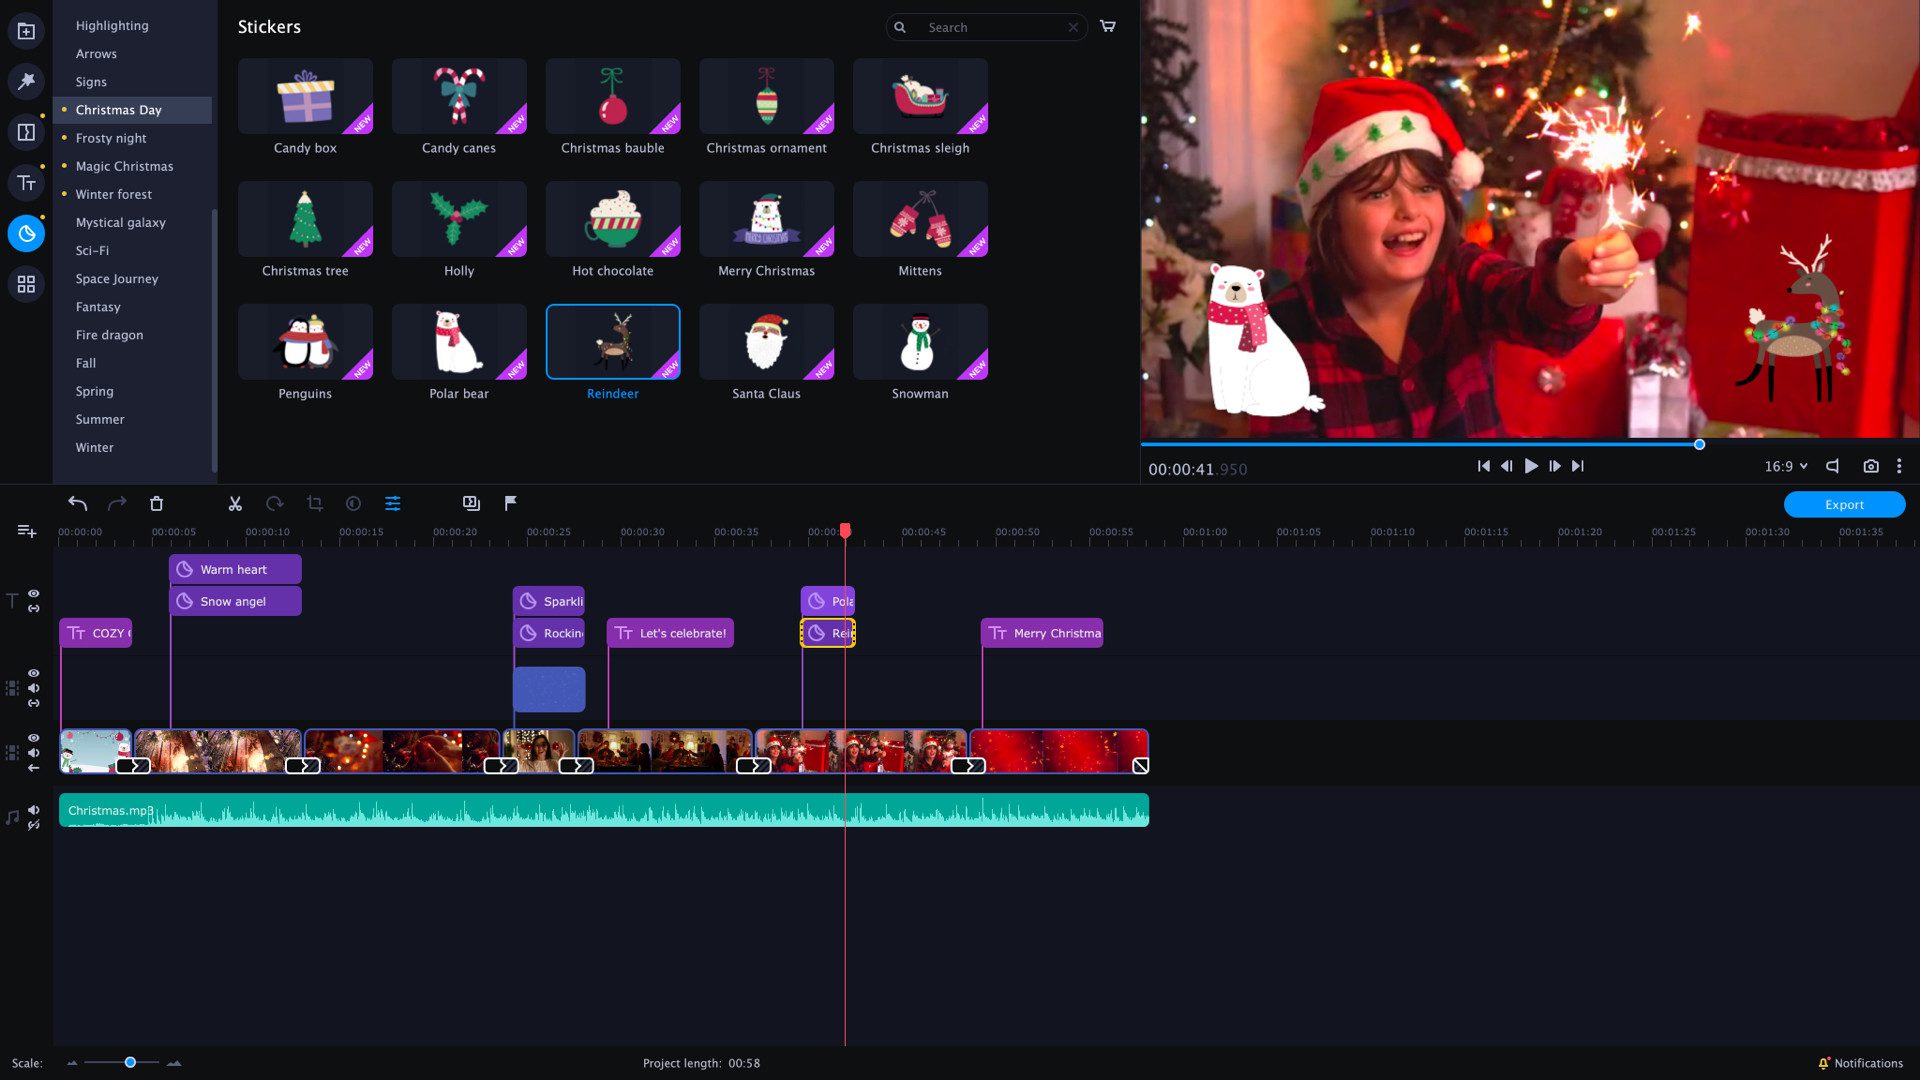Select the Crop tool above the timeline
The width and height of the screenshot is (1920, 1080).
tap(315, 503)
